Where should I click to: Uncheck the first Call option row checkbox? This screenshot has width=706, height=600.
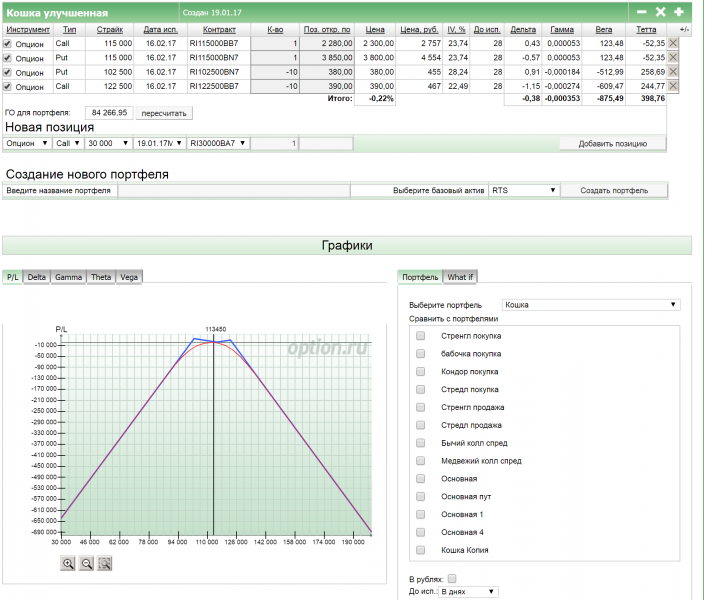click(9, 44)
